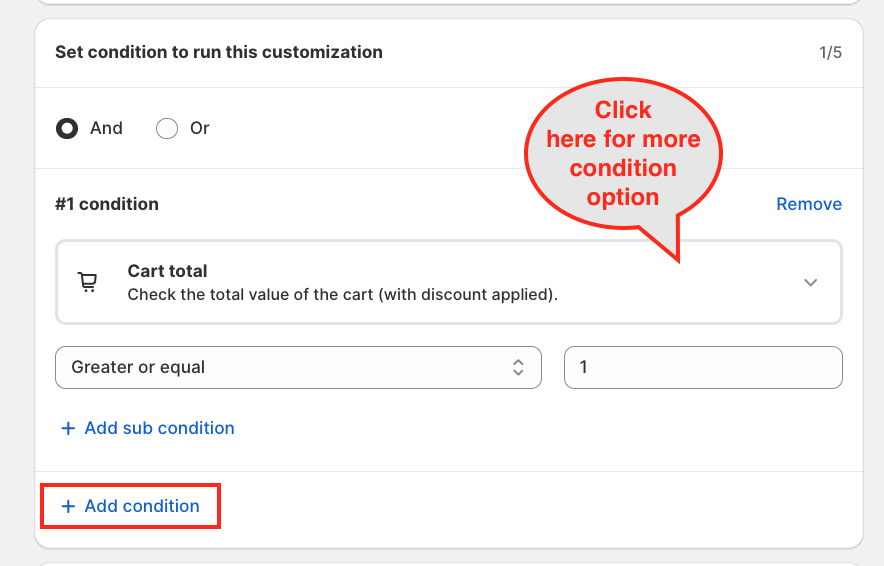Click the Or option label
Screen dimensions: 884x566
point(200,129)
